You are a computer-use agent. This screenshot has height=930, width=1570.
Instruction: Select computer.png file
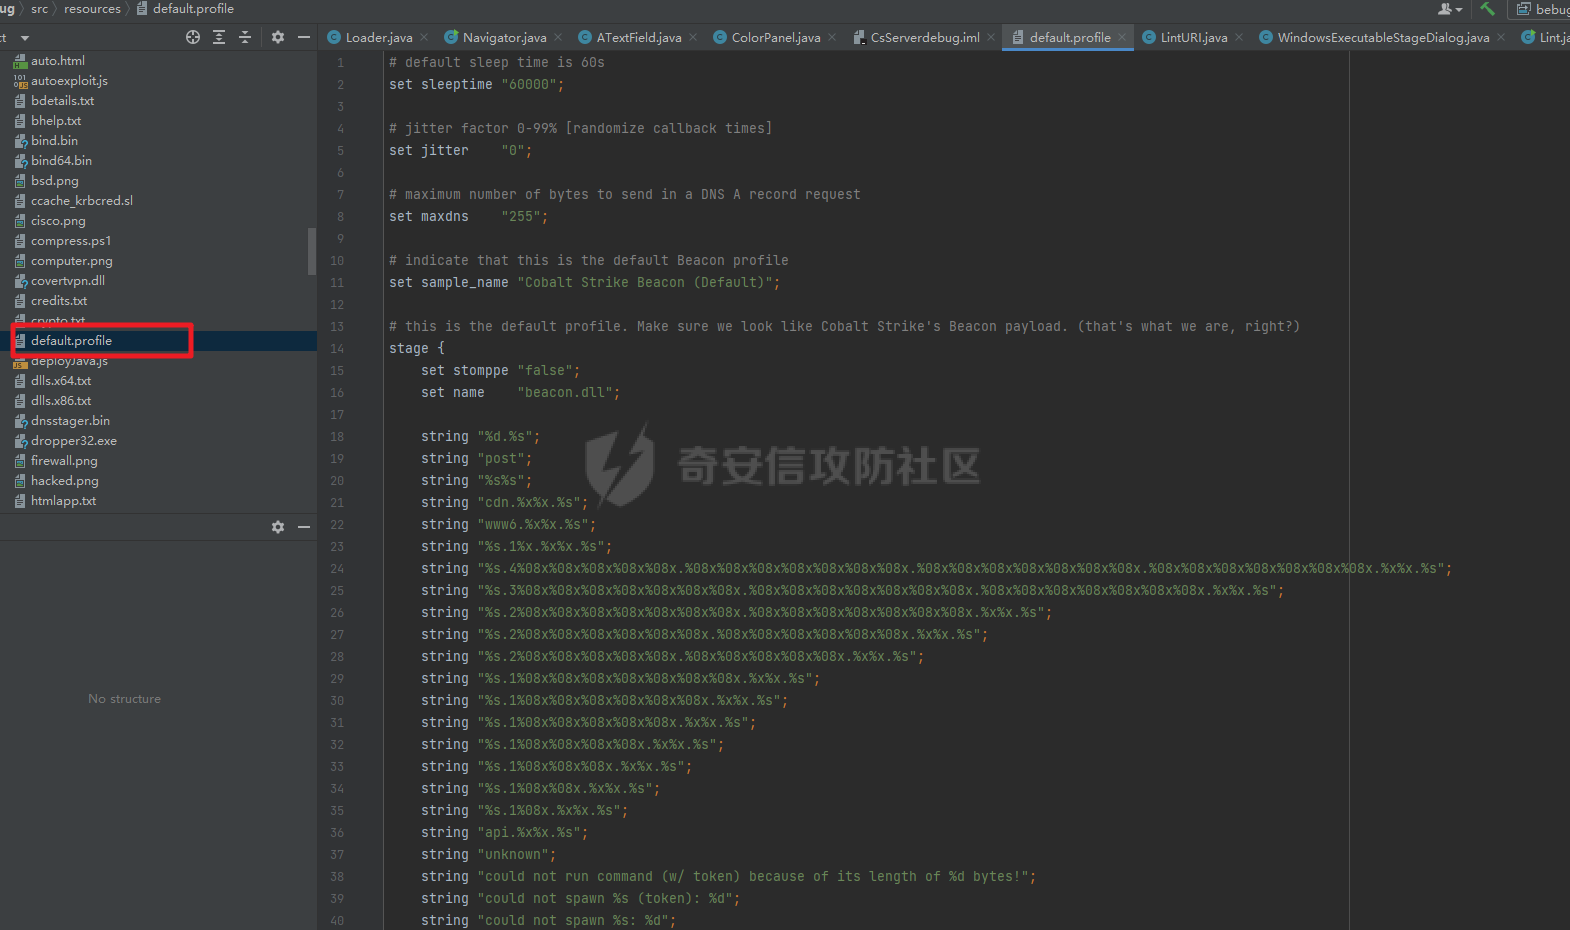[72, 261]
